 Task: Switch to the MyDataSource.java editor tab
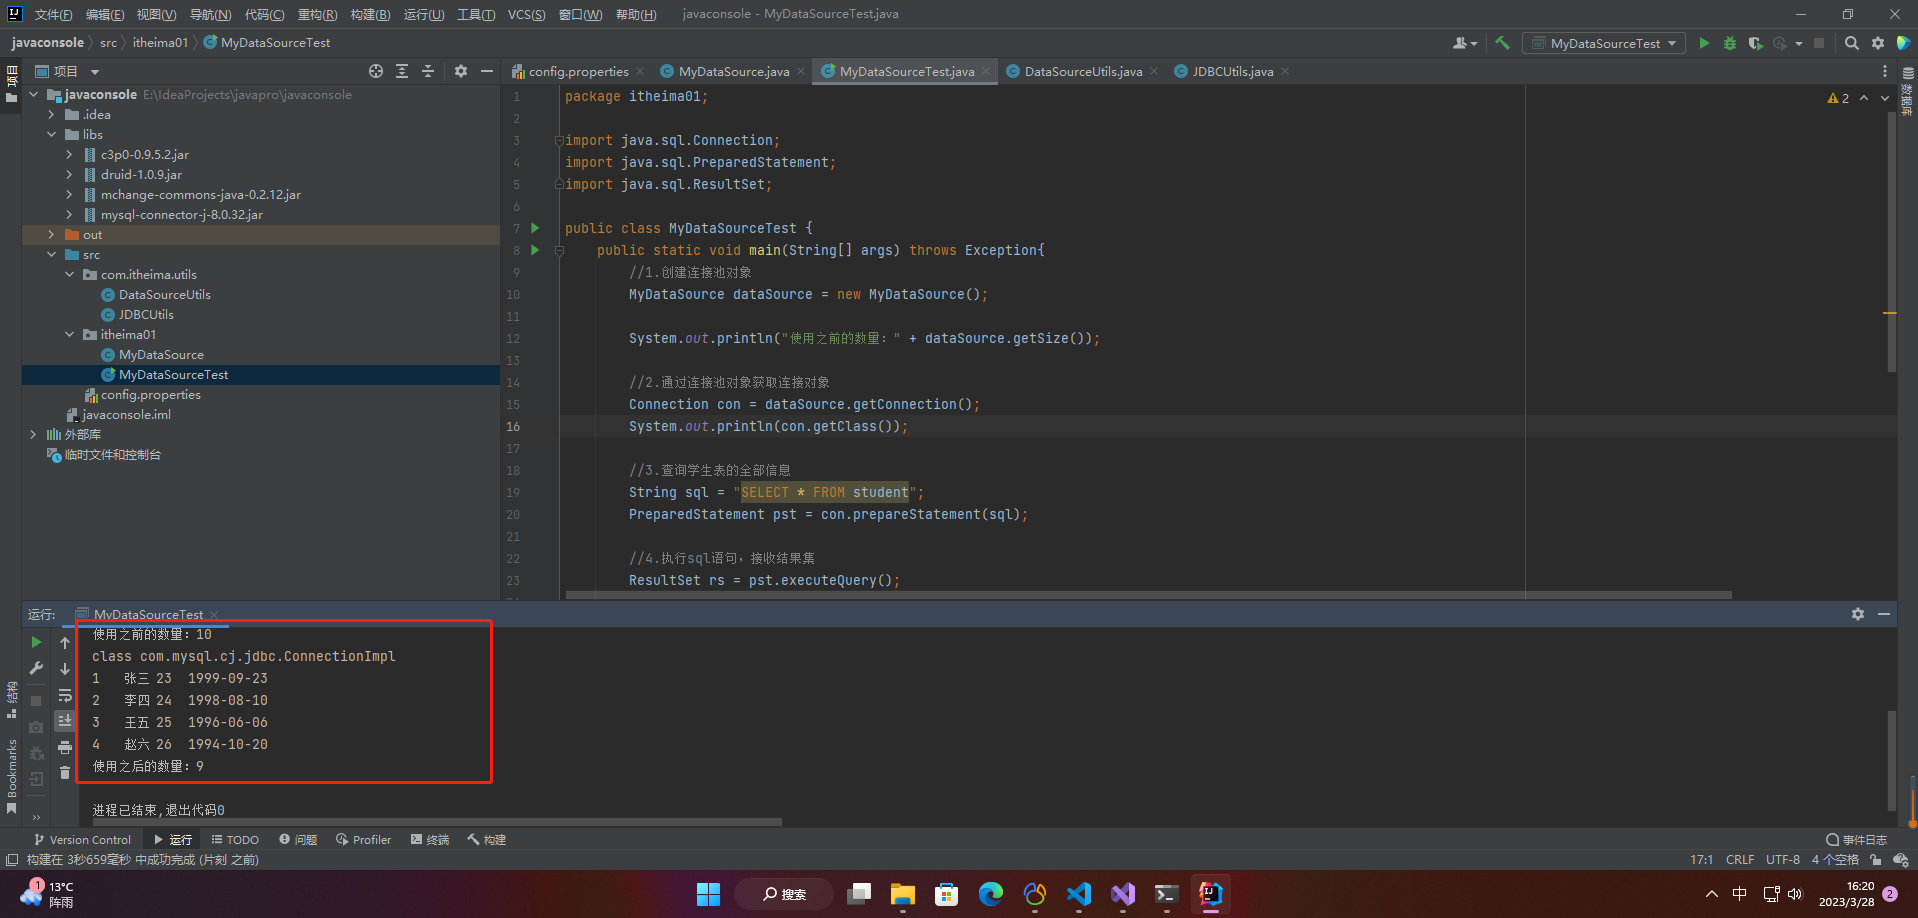(733, 71)
